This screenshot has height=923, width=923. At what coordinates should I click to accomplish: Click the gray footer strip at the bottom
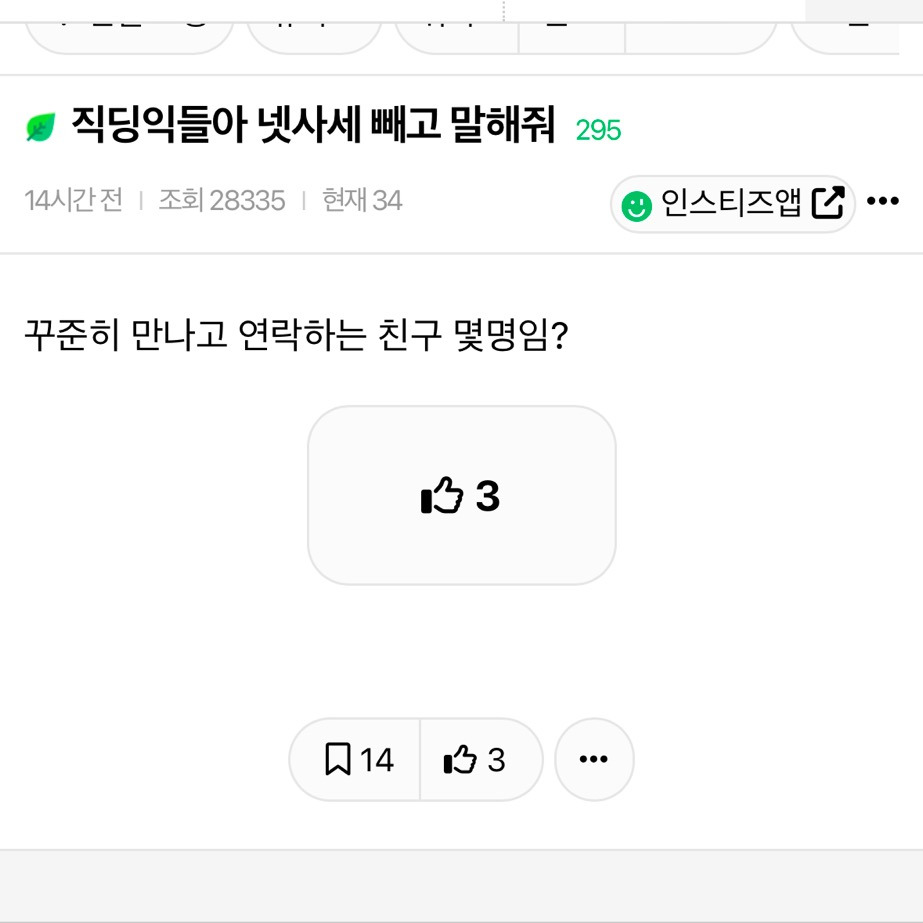click(461, 885)
